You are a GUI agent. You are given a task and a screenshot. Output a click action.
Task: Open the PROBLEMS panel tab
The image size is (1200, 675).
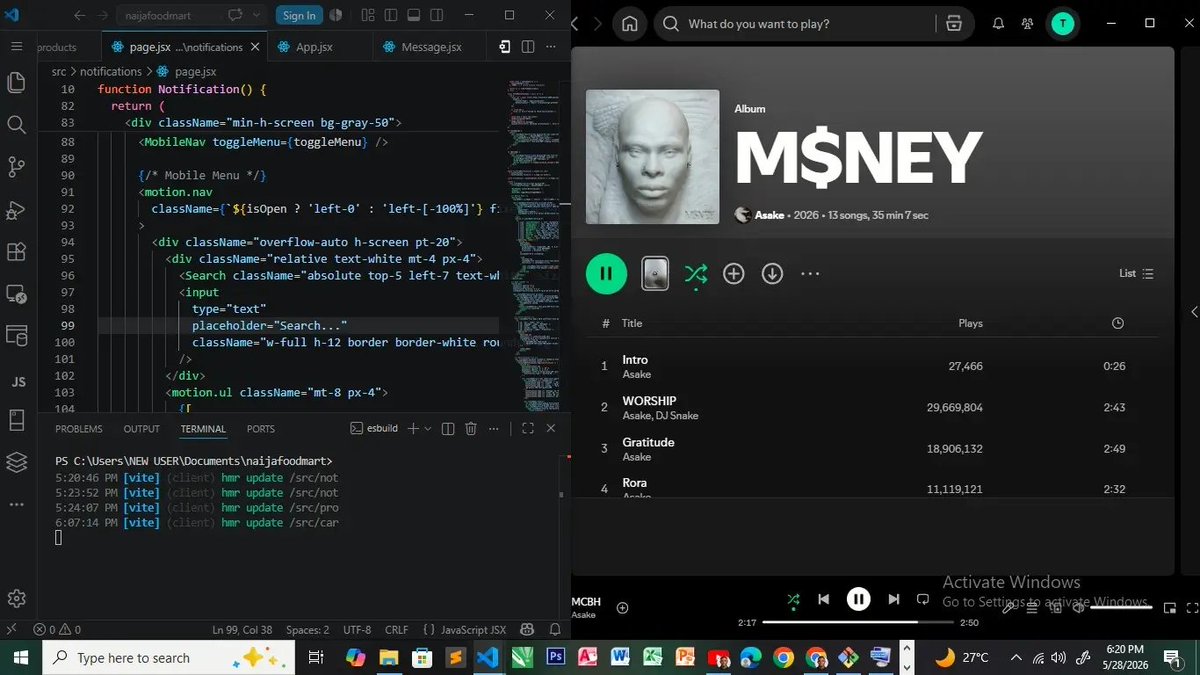click(79, 429)
